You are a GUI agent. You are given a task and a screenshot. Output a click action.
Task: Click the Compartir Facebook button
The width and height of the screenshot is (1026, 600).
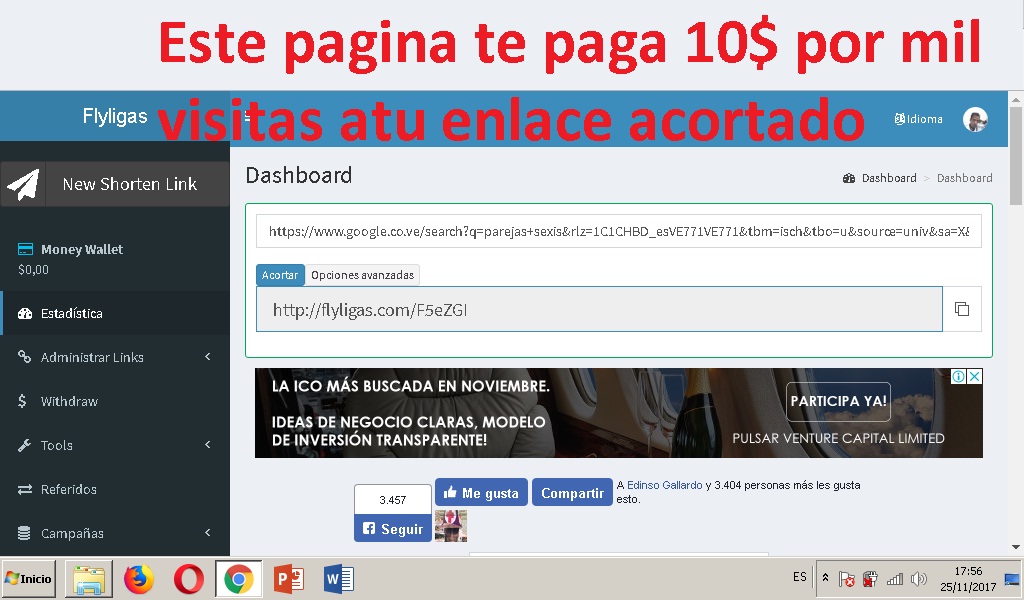coord(572,493)
